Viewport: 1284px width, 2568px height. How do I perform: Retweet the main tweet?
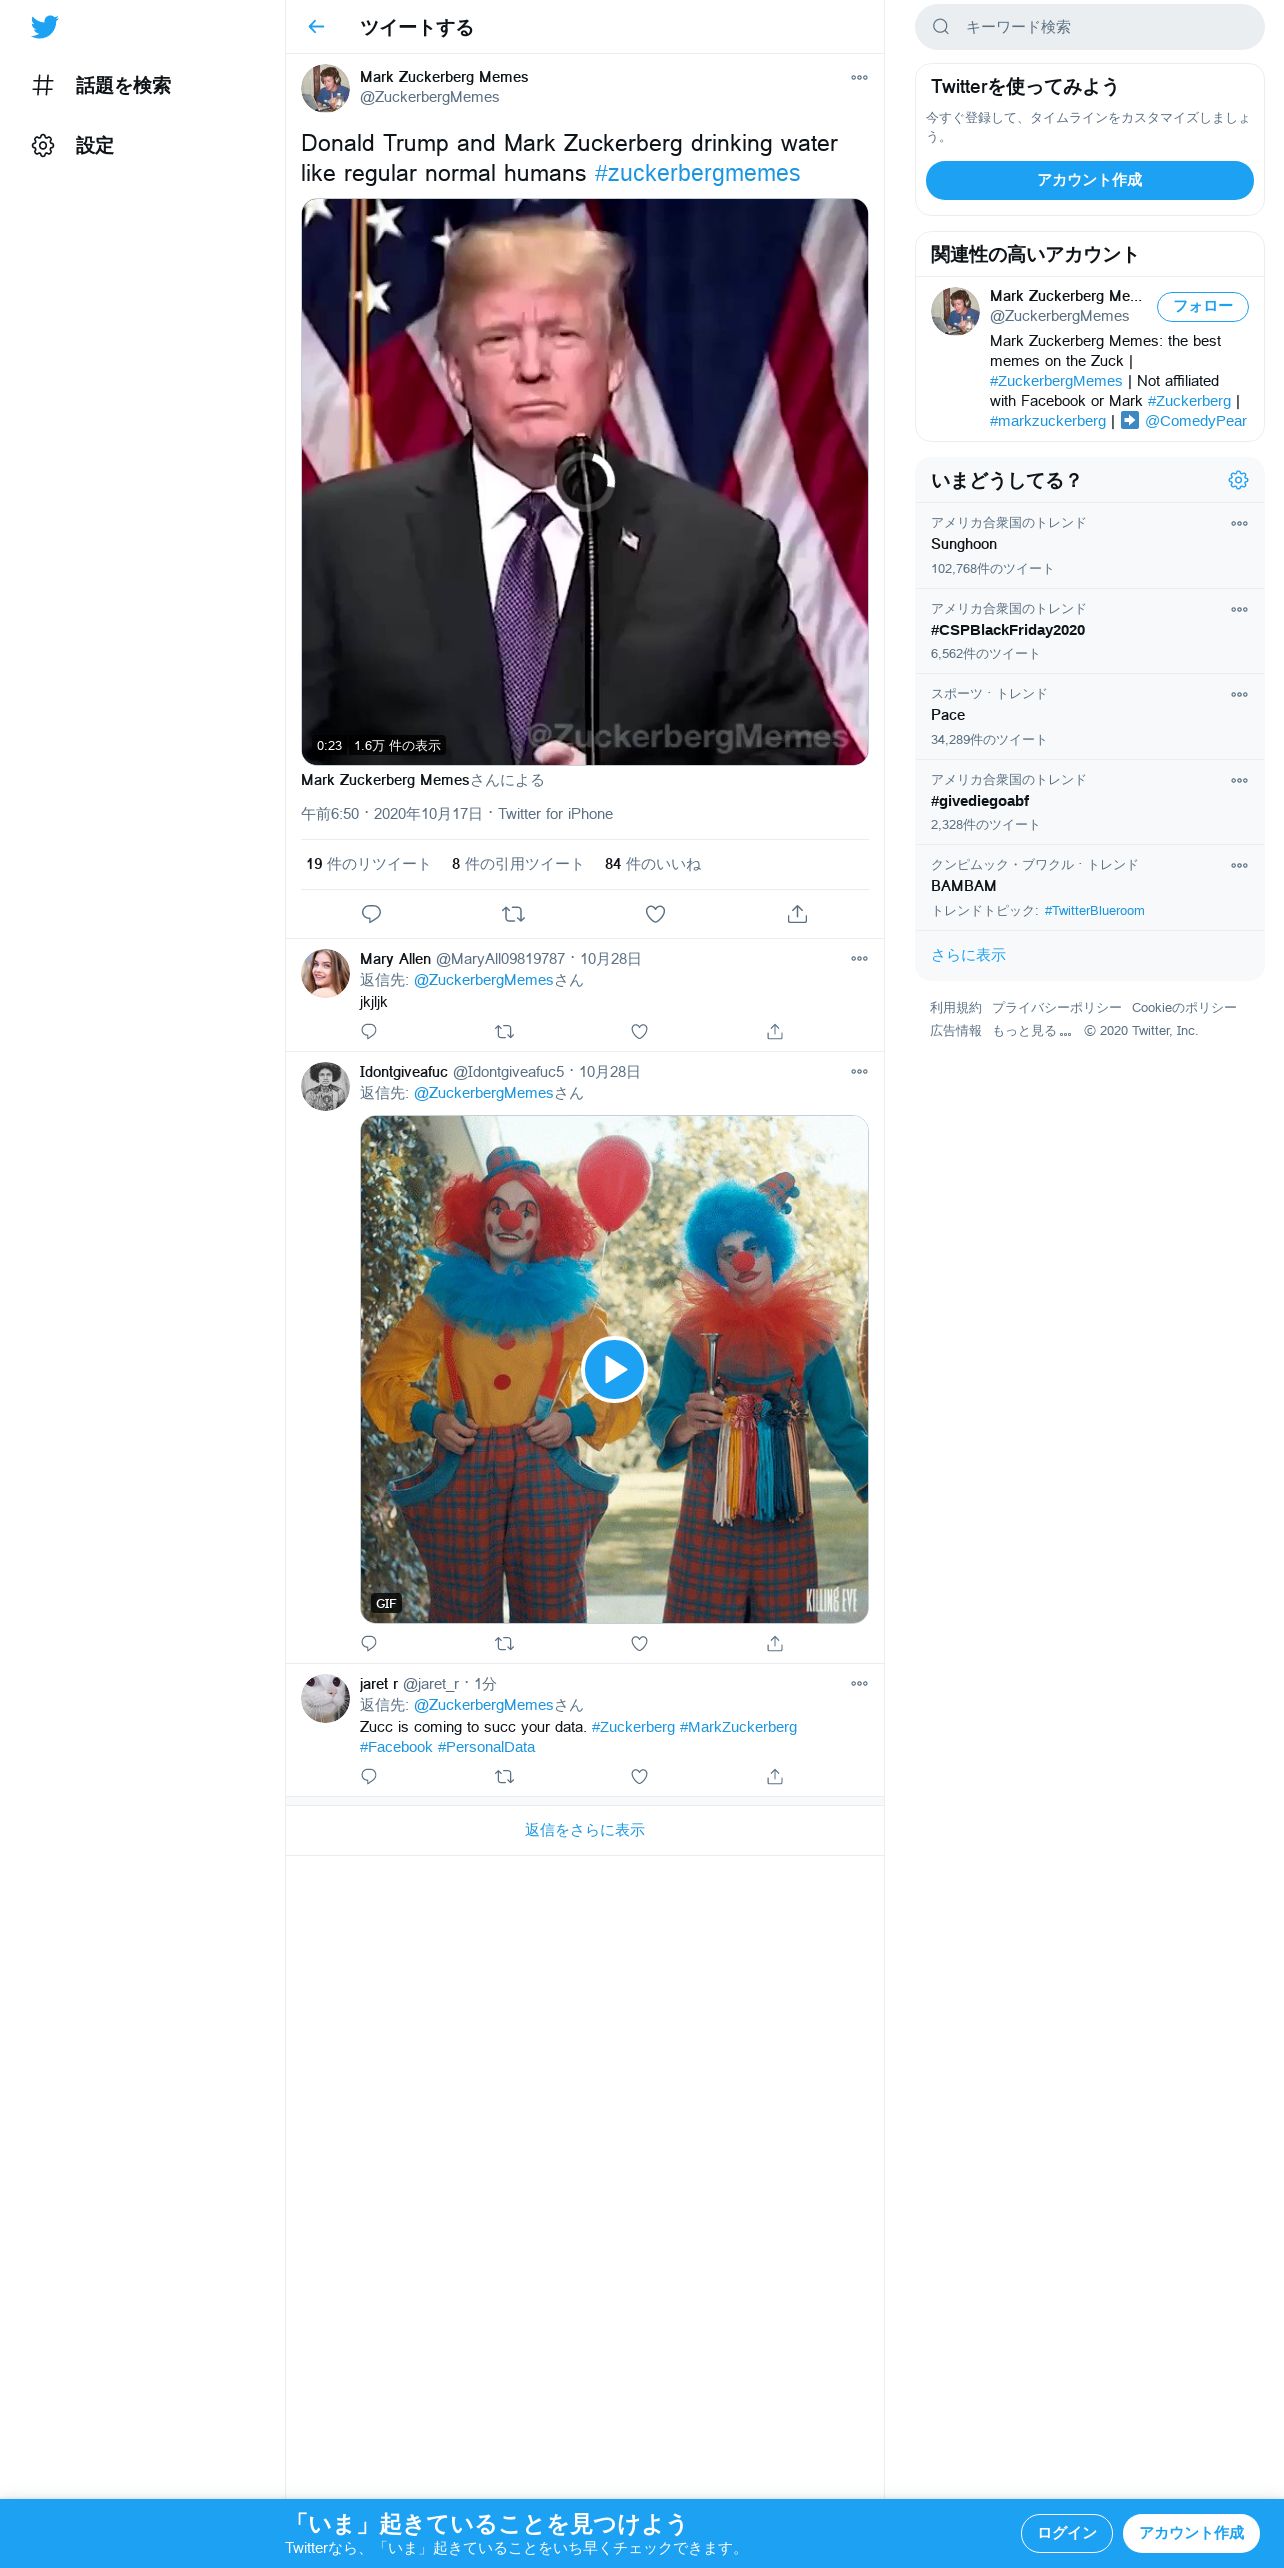513,914
